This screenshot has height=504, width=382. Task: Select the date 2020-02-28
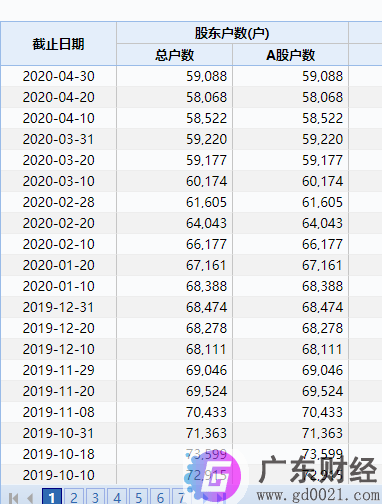[x=59, y=202]
